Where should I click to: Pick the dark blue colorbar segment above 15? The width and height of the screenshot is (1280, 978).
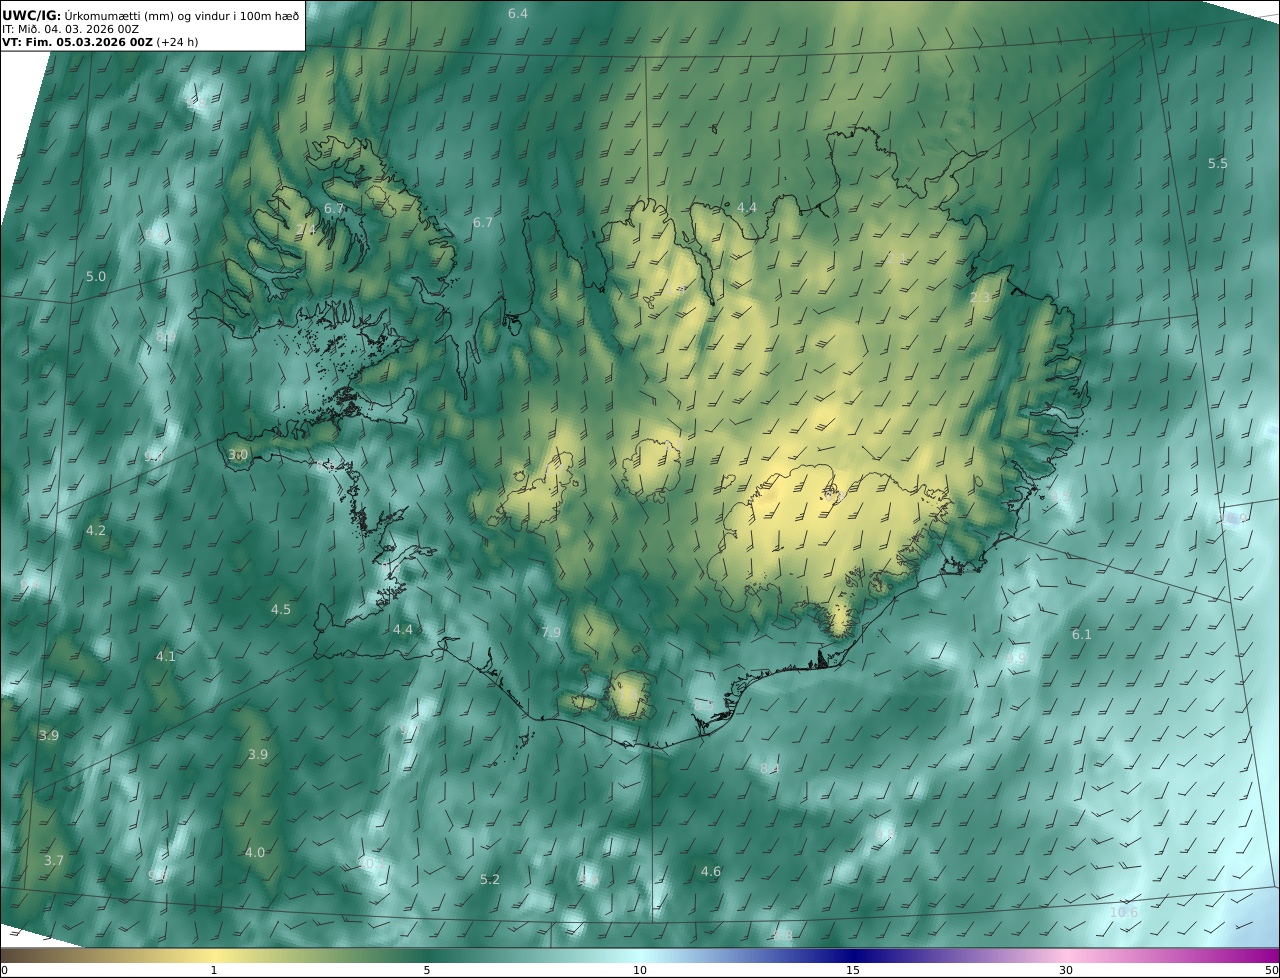853,955
